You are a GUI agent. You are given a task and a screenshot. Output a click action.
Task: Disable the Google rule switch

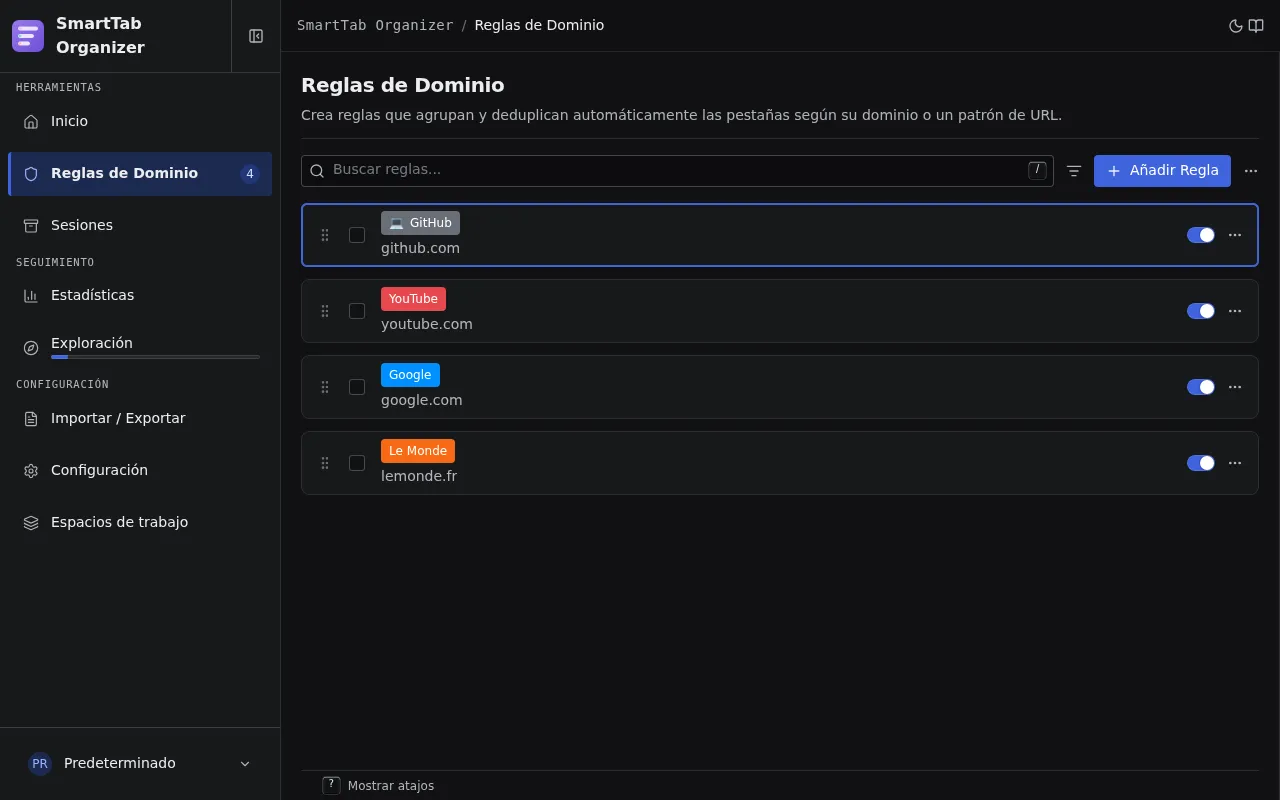pyautogui.click(x=1201, y=387)
